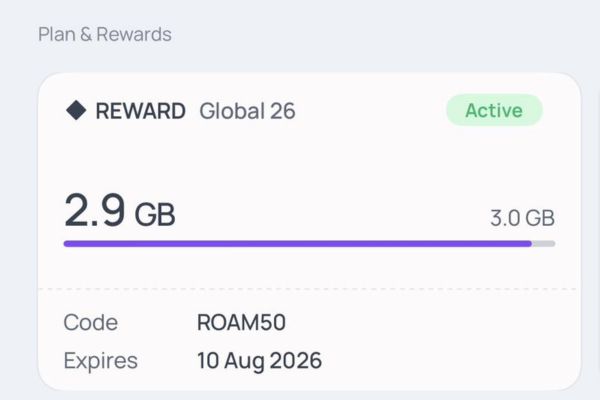Open the Global 26 plan name

coord(247,111)
